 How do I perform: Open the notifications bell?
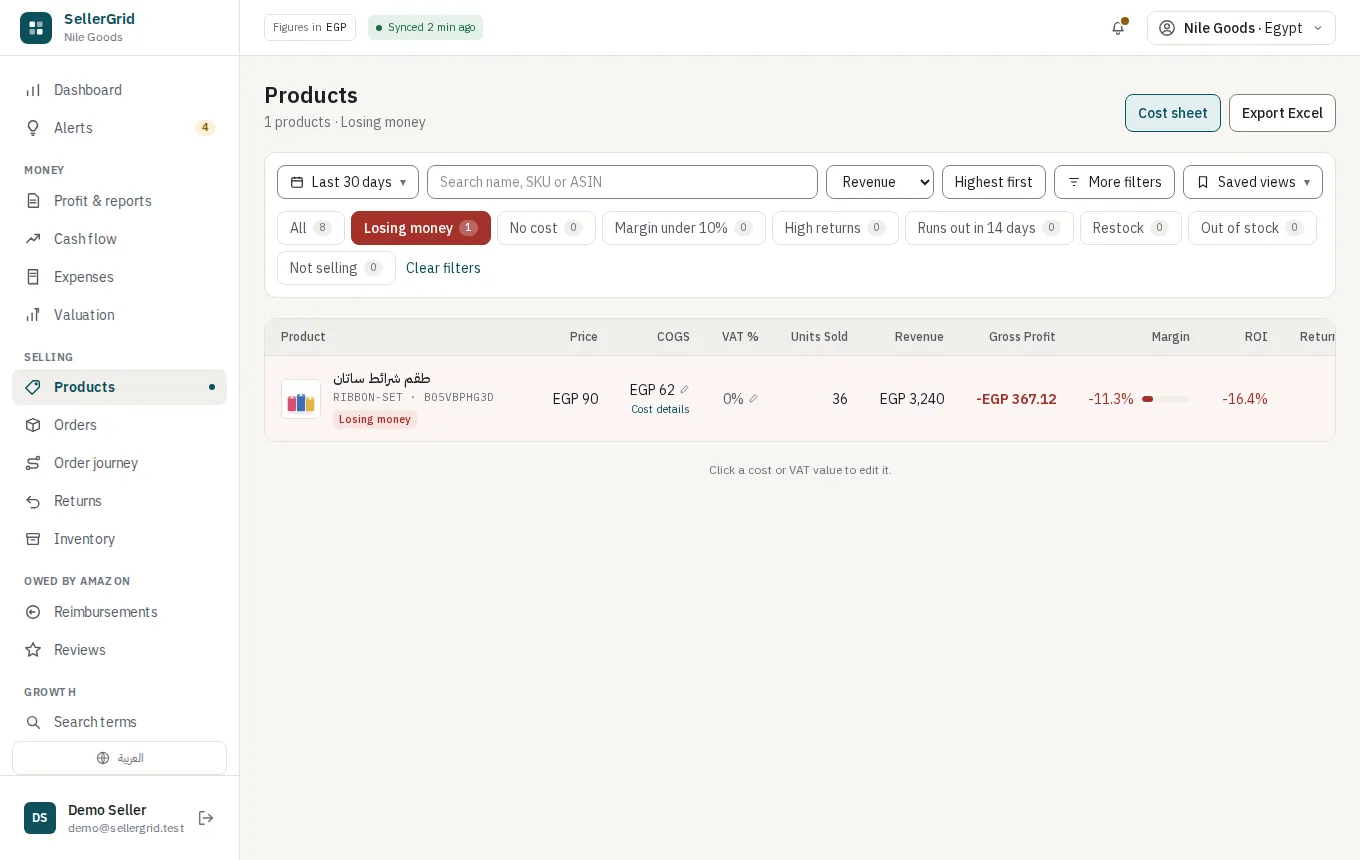click(1118, 28)
